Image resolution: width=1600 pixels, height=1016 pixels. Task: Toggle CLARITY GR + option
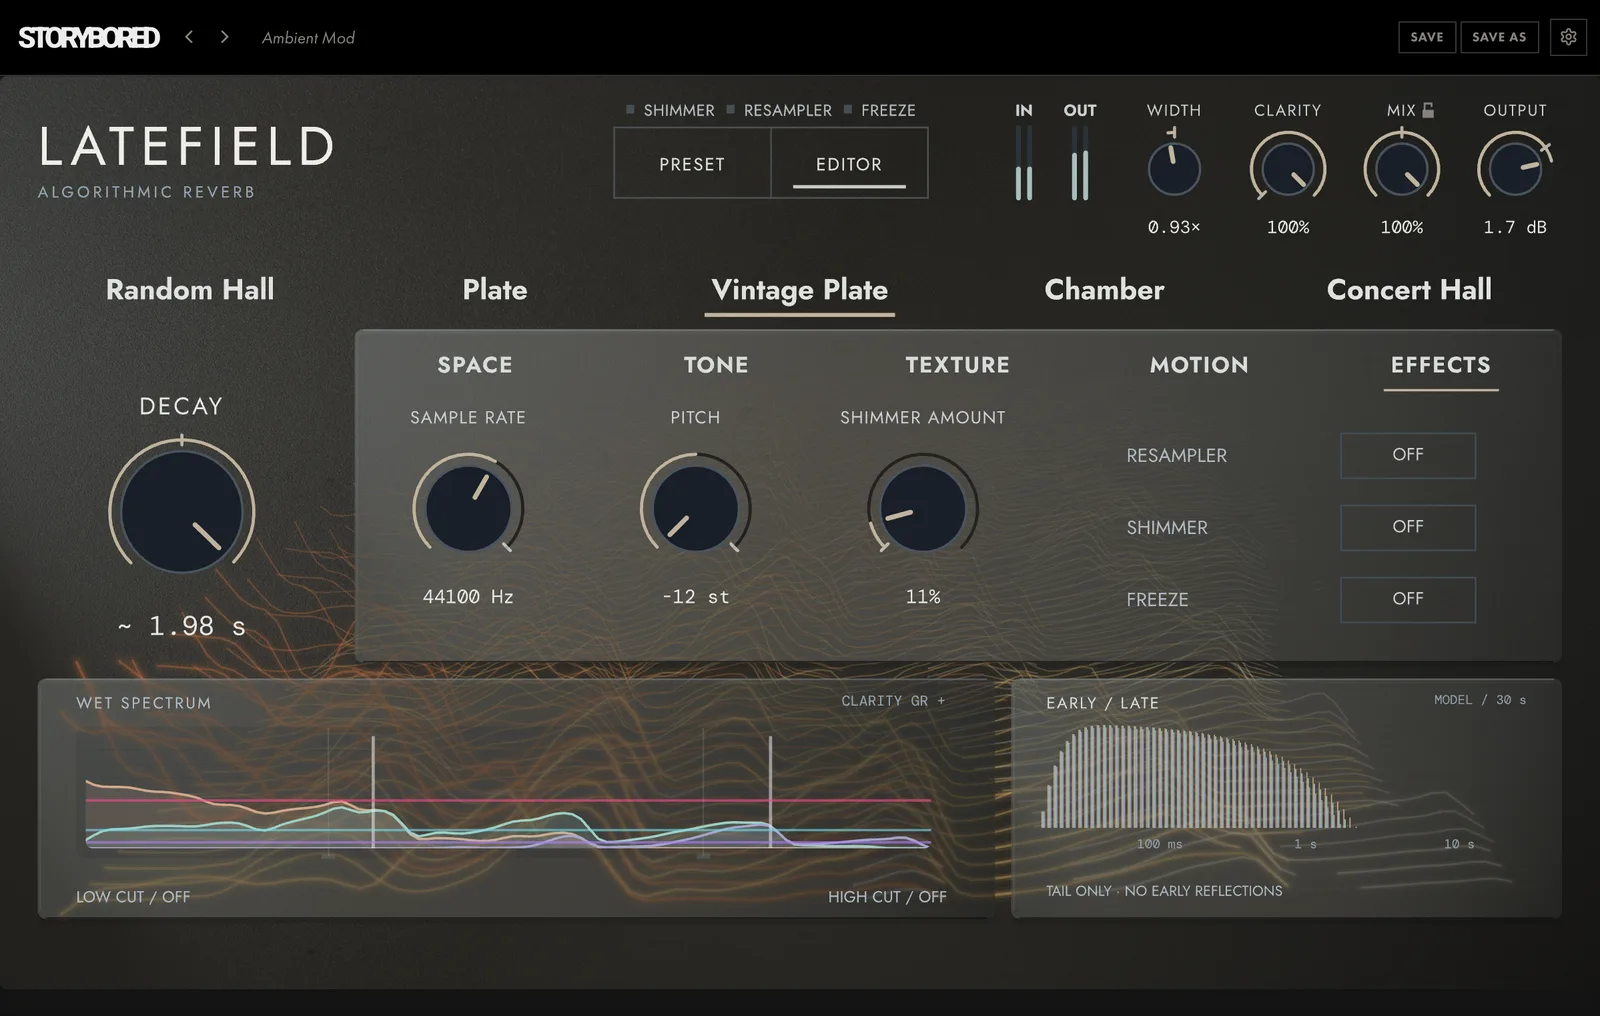(x=893, y=701)
